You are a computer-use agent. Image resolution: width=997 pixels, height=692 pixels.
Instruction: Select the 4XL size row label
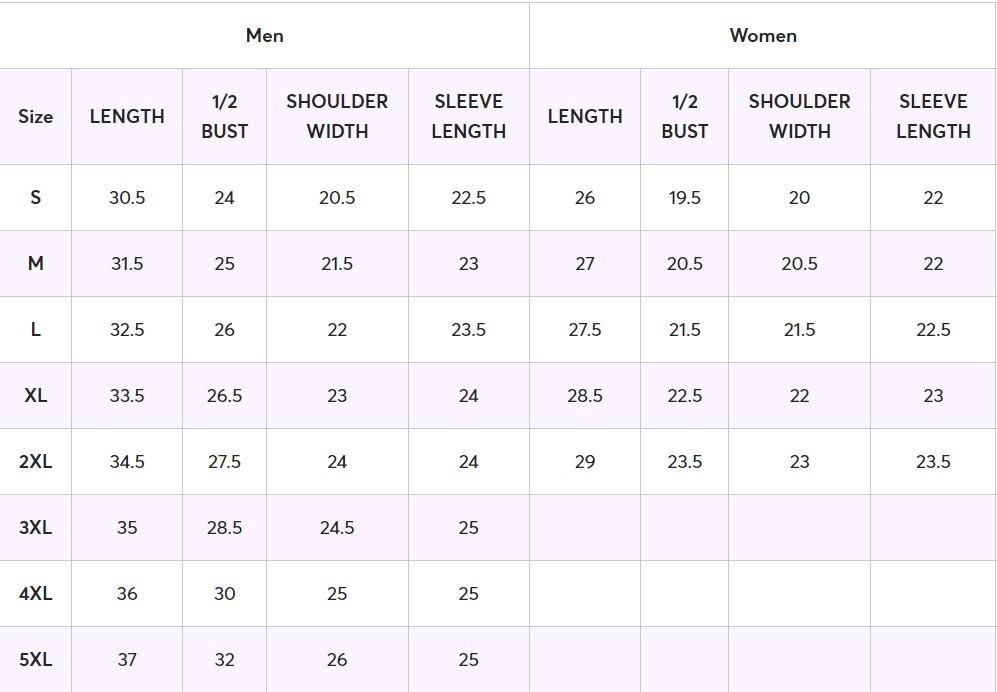click(x=35, y=594)
